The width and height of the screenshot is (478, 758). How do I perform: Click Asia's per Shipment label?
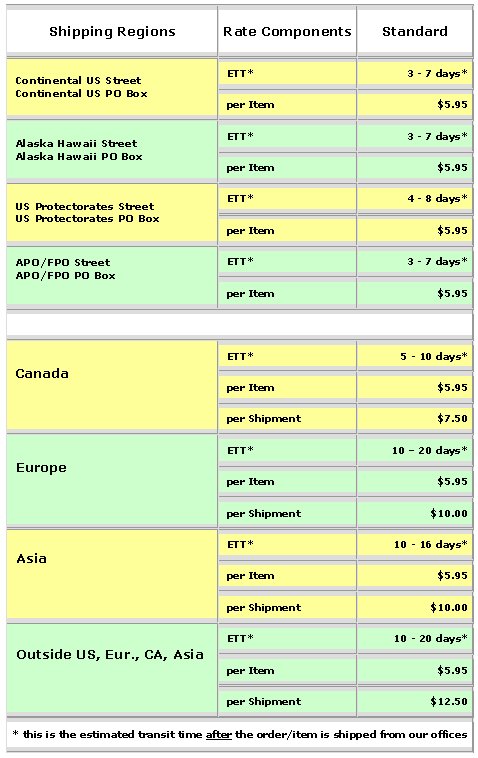tap(264, 608)
